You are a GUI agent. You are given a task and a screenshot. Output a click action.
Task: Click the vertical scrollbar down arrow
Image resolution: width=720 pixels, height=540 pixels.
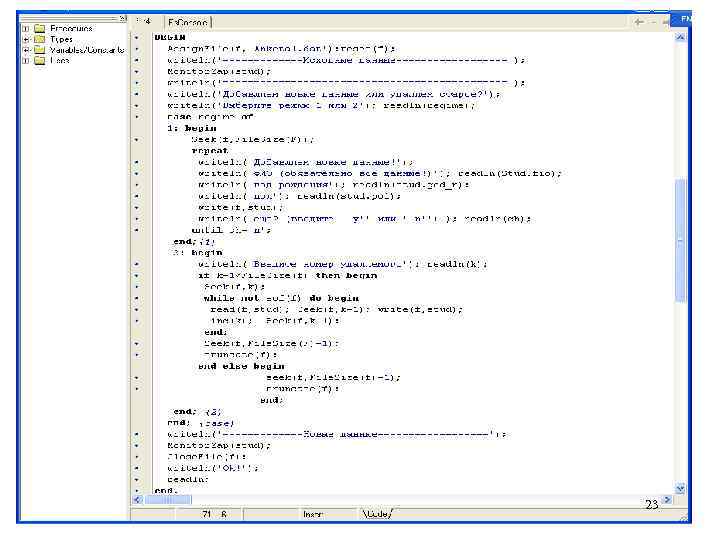pos(681,489)
